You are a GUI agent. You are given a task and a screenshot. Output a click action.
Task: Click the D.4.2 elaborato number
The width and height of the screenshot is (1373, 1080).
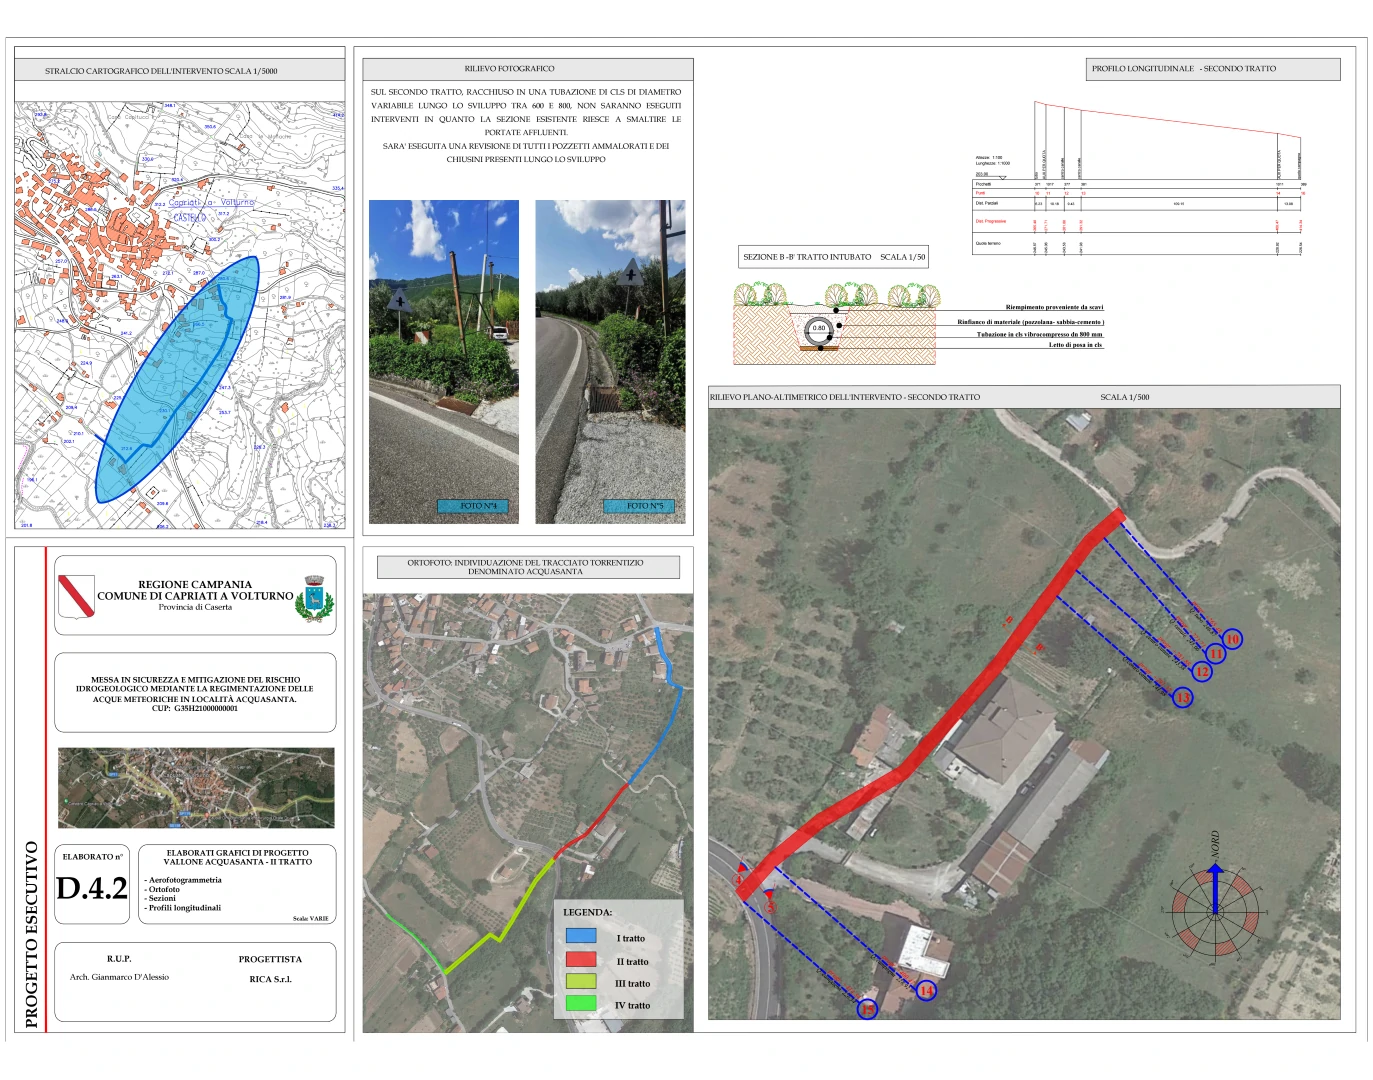(92, 888)
